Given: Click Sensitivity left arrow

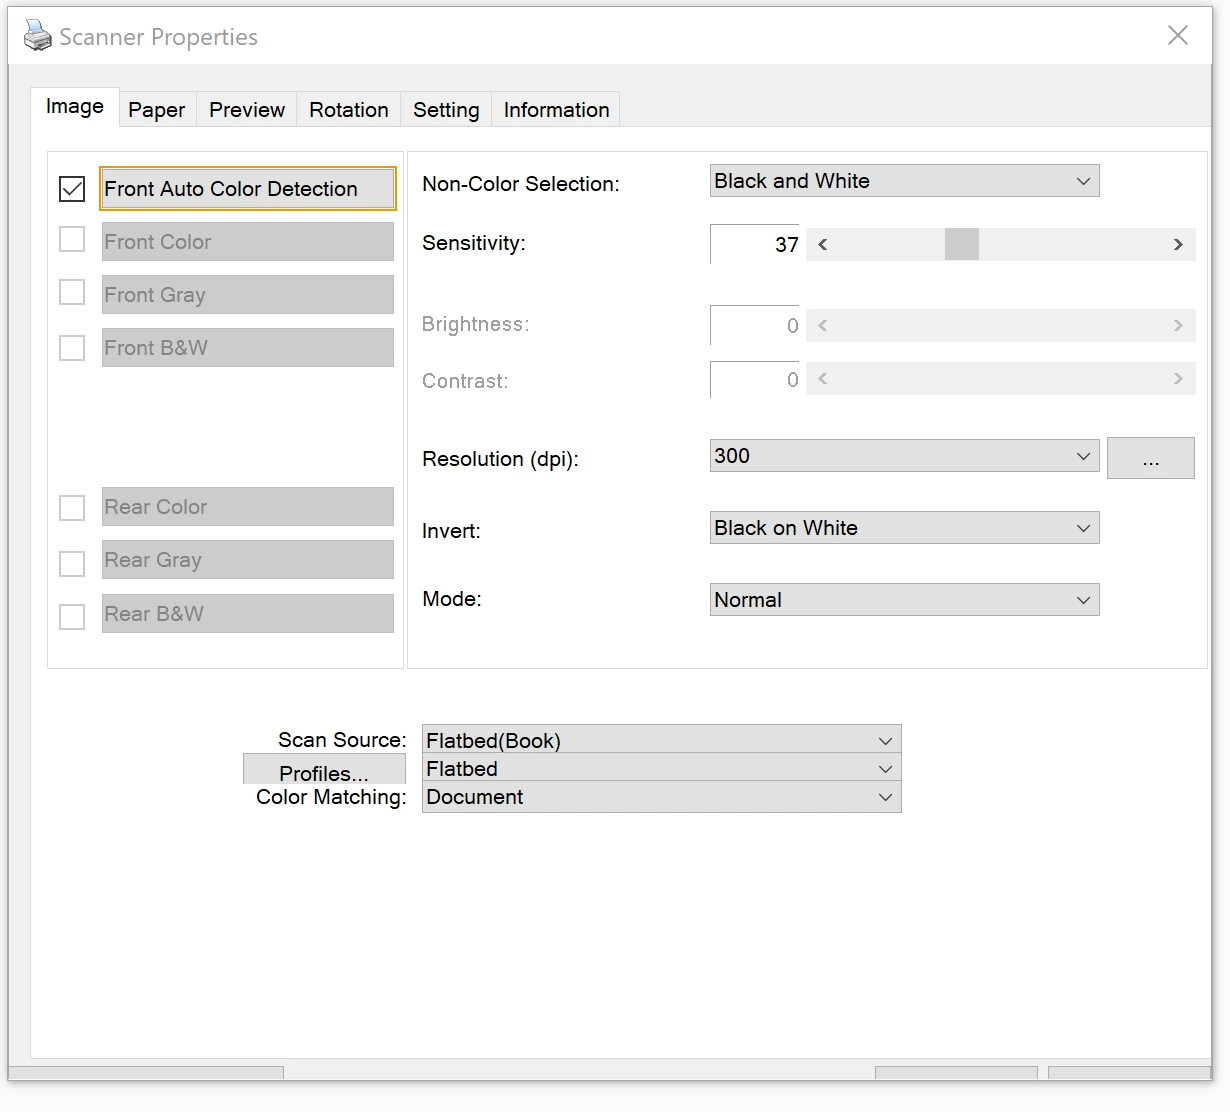Looking at the screenshot, I should 823,244.
